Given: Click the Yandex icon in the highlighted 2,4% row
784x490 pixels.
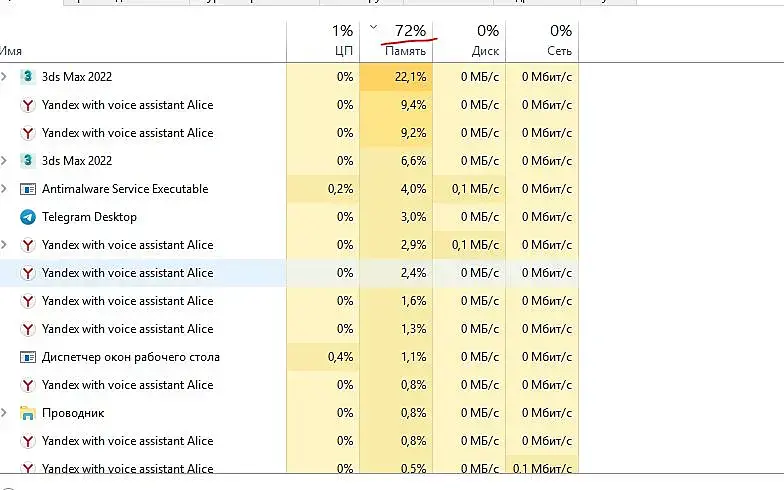Looking at the screenshot, I should pos(28,273).
